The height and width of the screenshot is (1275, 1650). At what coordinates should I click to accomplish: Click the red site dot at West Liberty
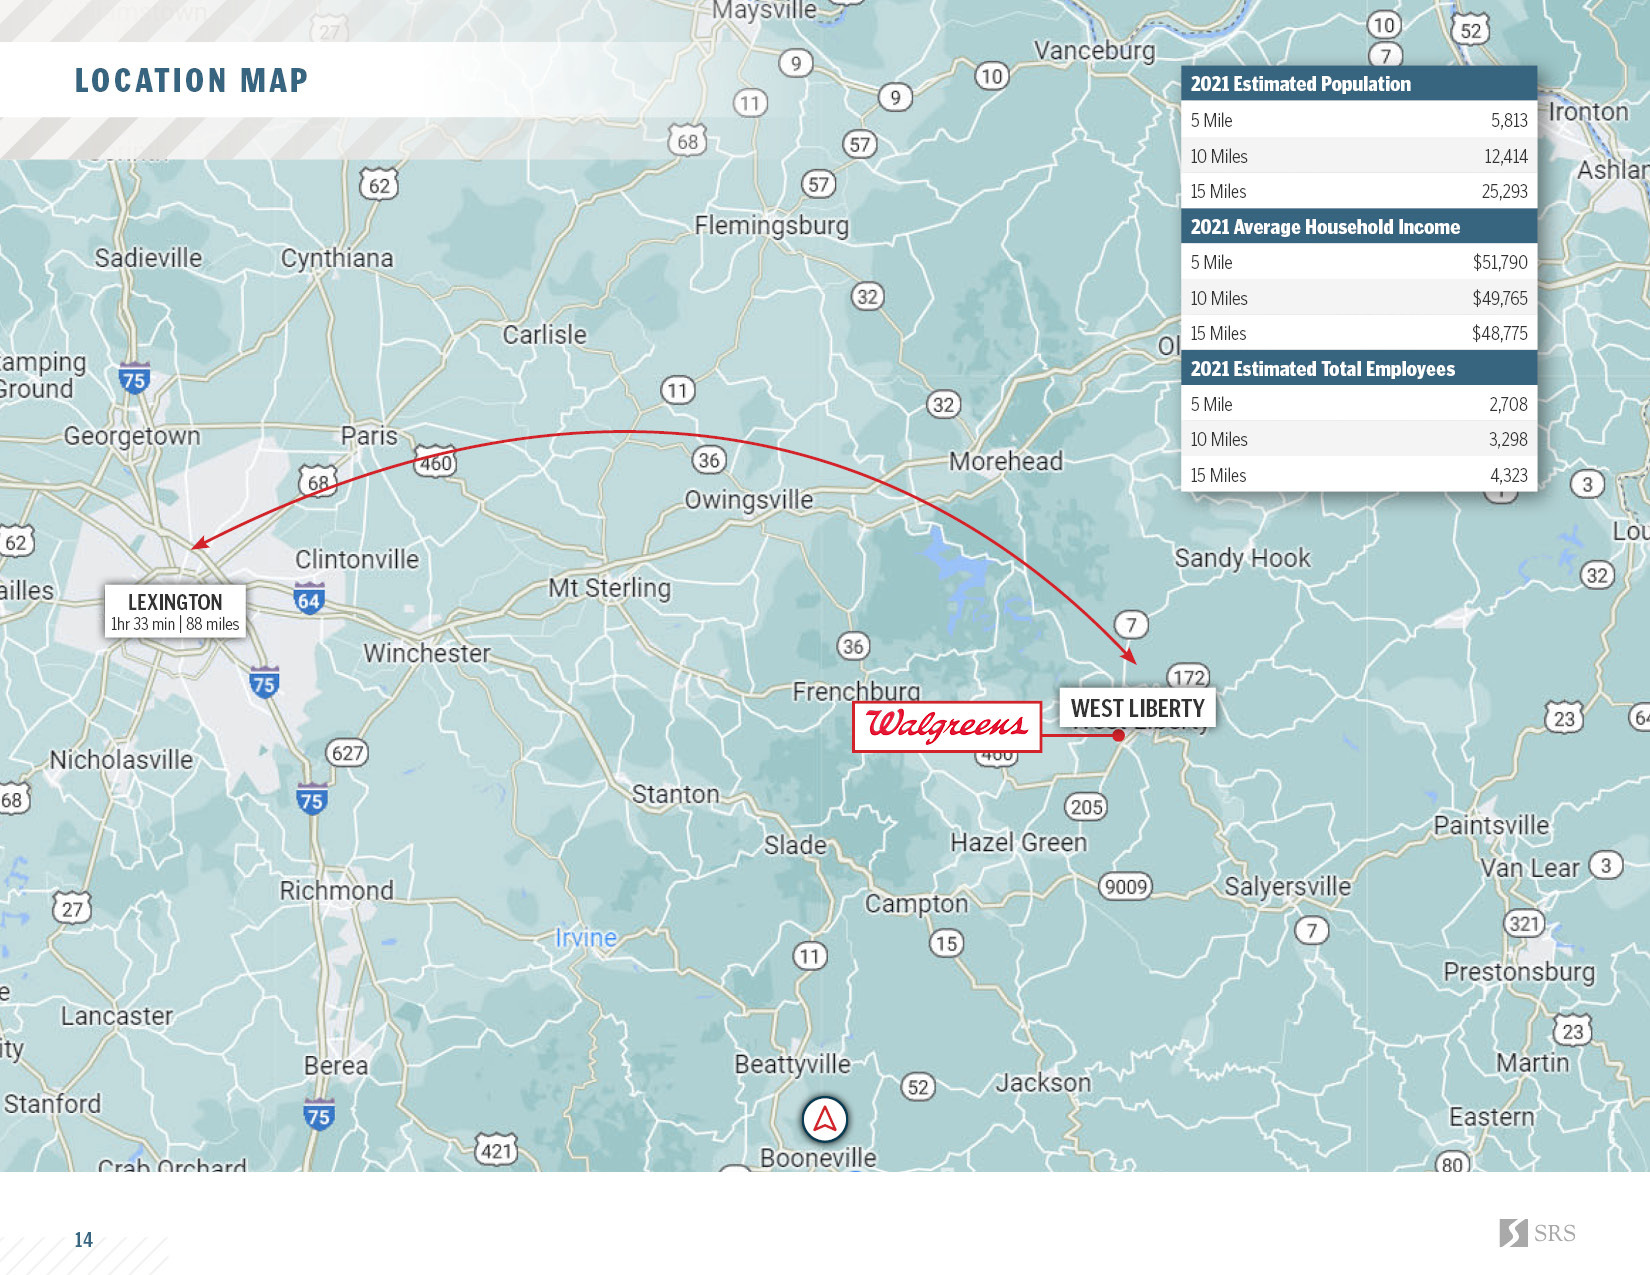(1119, 735)
